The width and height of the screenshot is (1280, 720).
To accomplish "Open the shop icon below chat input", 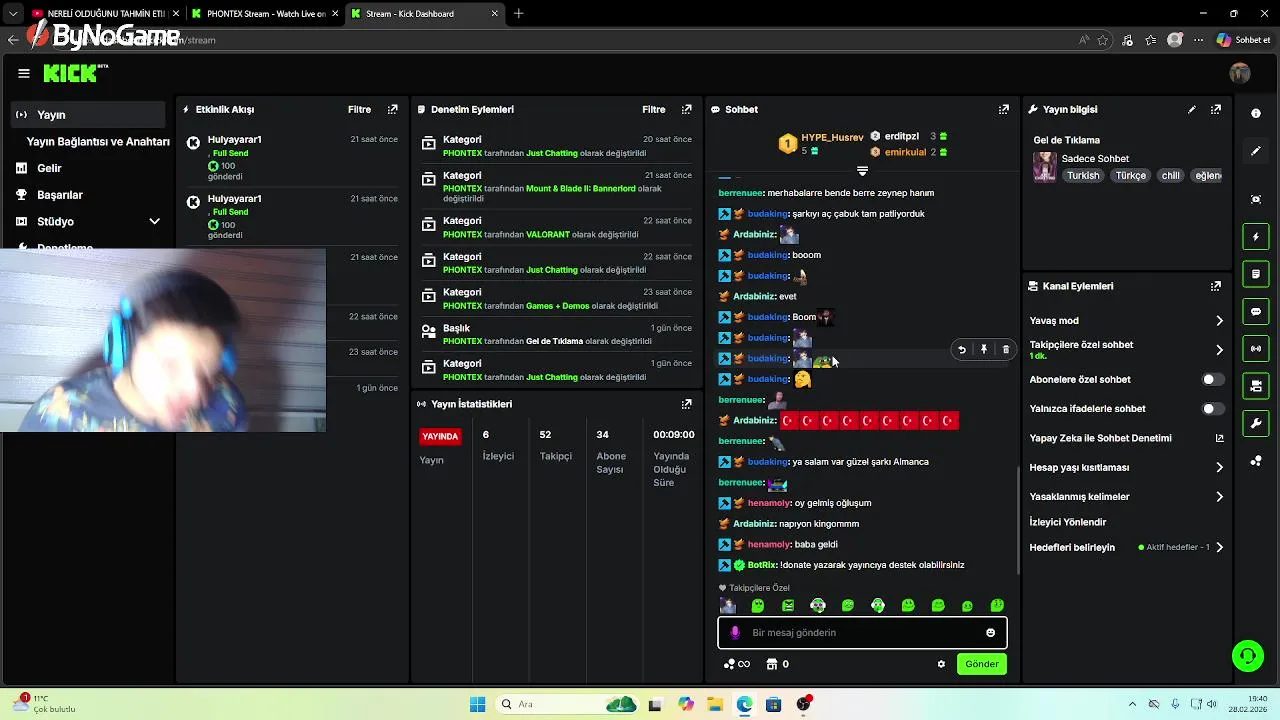I will click(x=772, y=664).
